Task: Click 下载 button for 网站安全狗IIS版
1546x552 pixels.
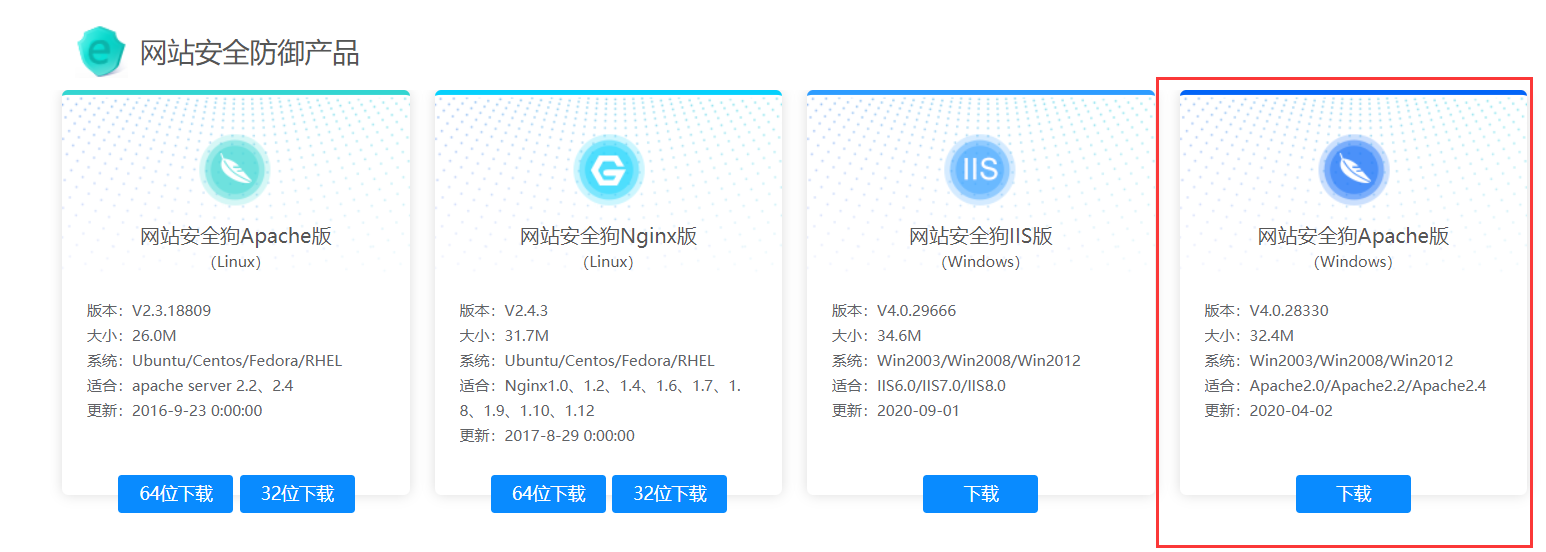Action: point(980,494)
